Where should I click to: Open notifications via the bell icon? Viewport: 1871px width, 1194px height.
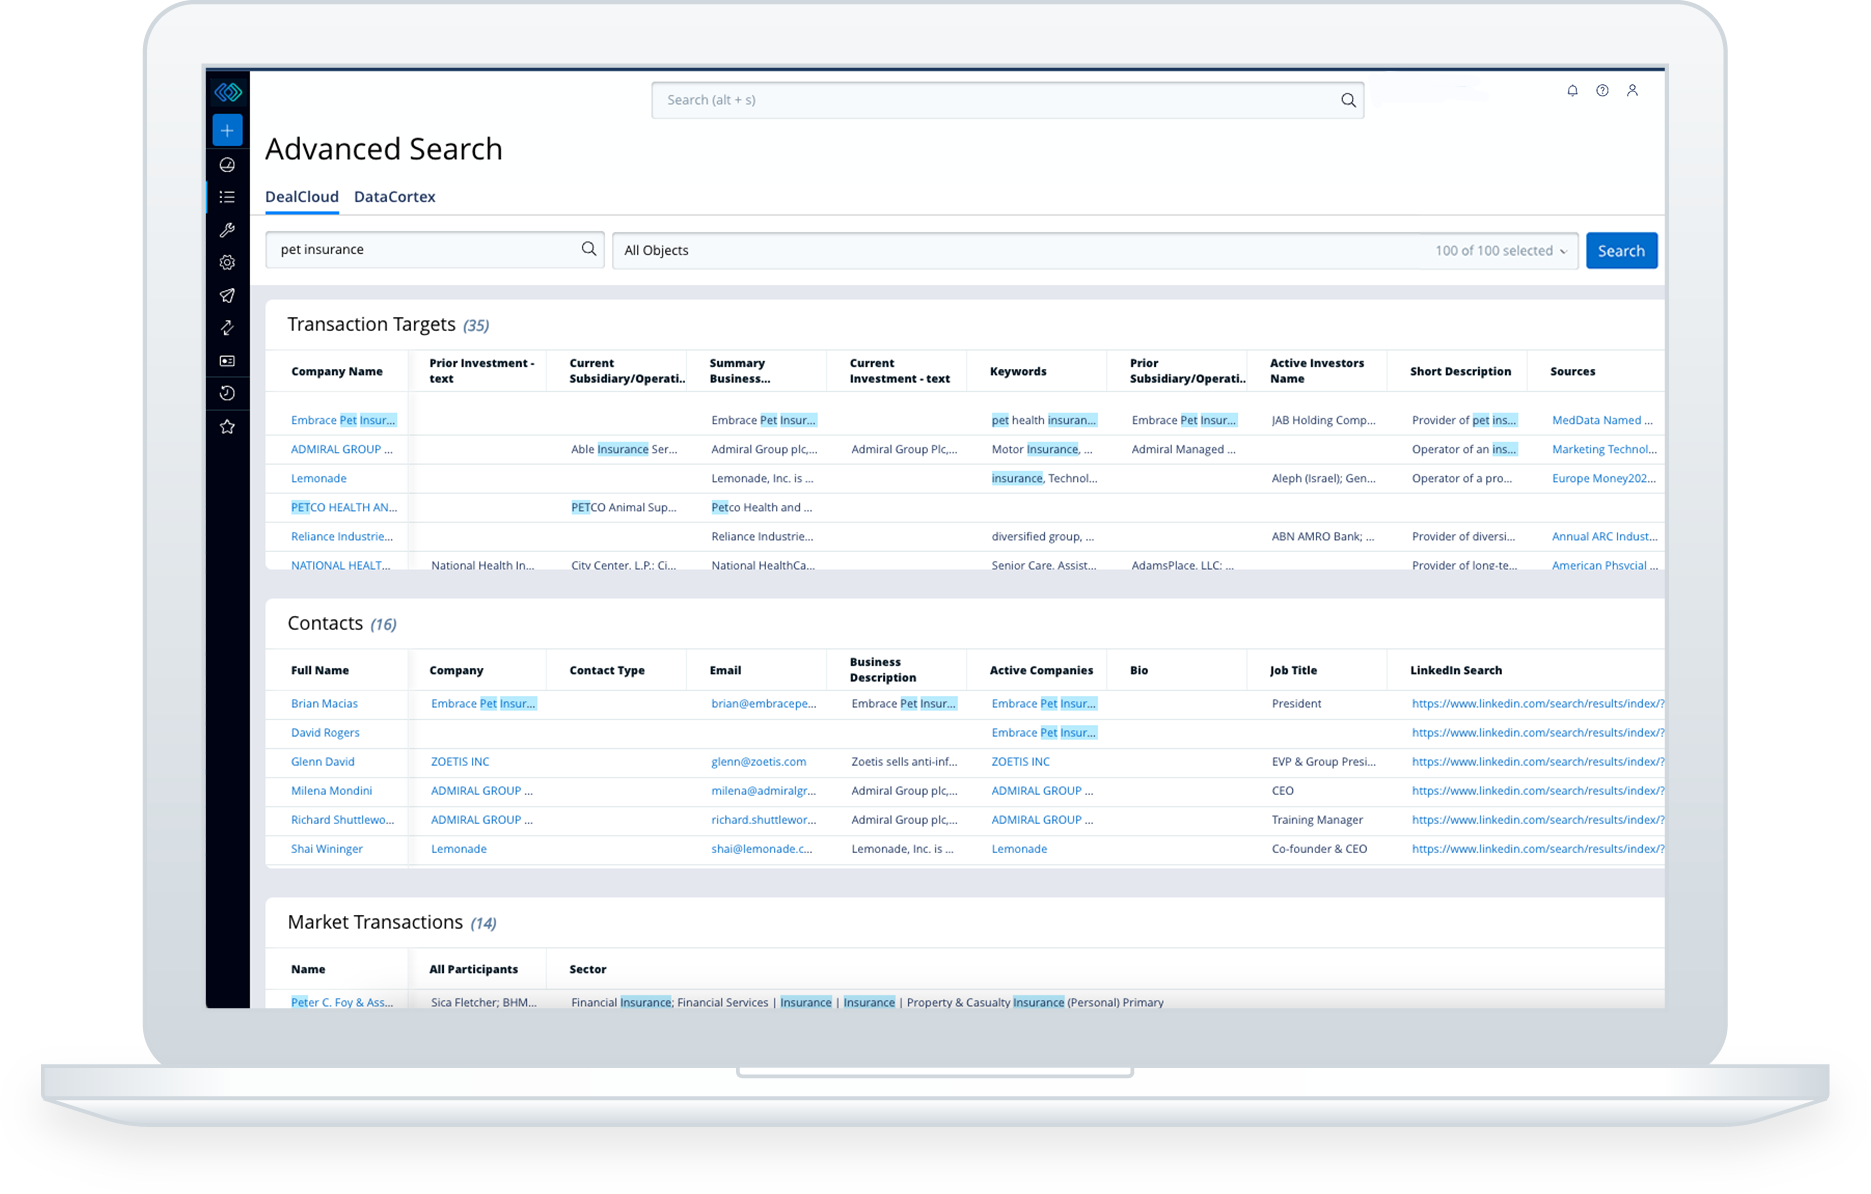1572,90
